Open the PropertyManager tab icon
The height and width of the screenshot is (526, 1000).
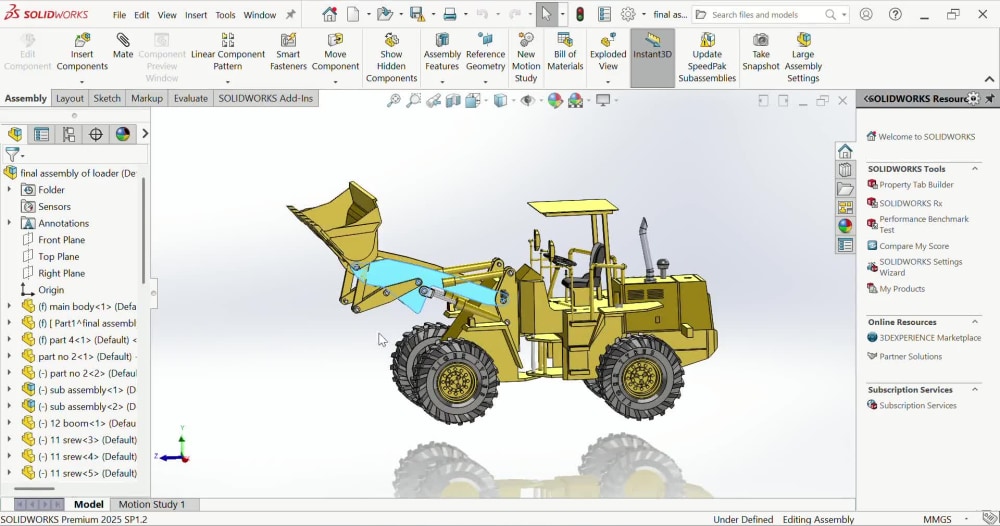pos(41,133)
